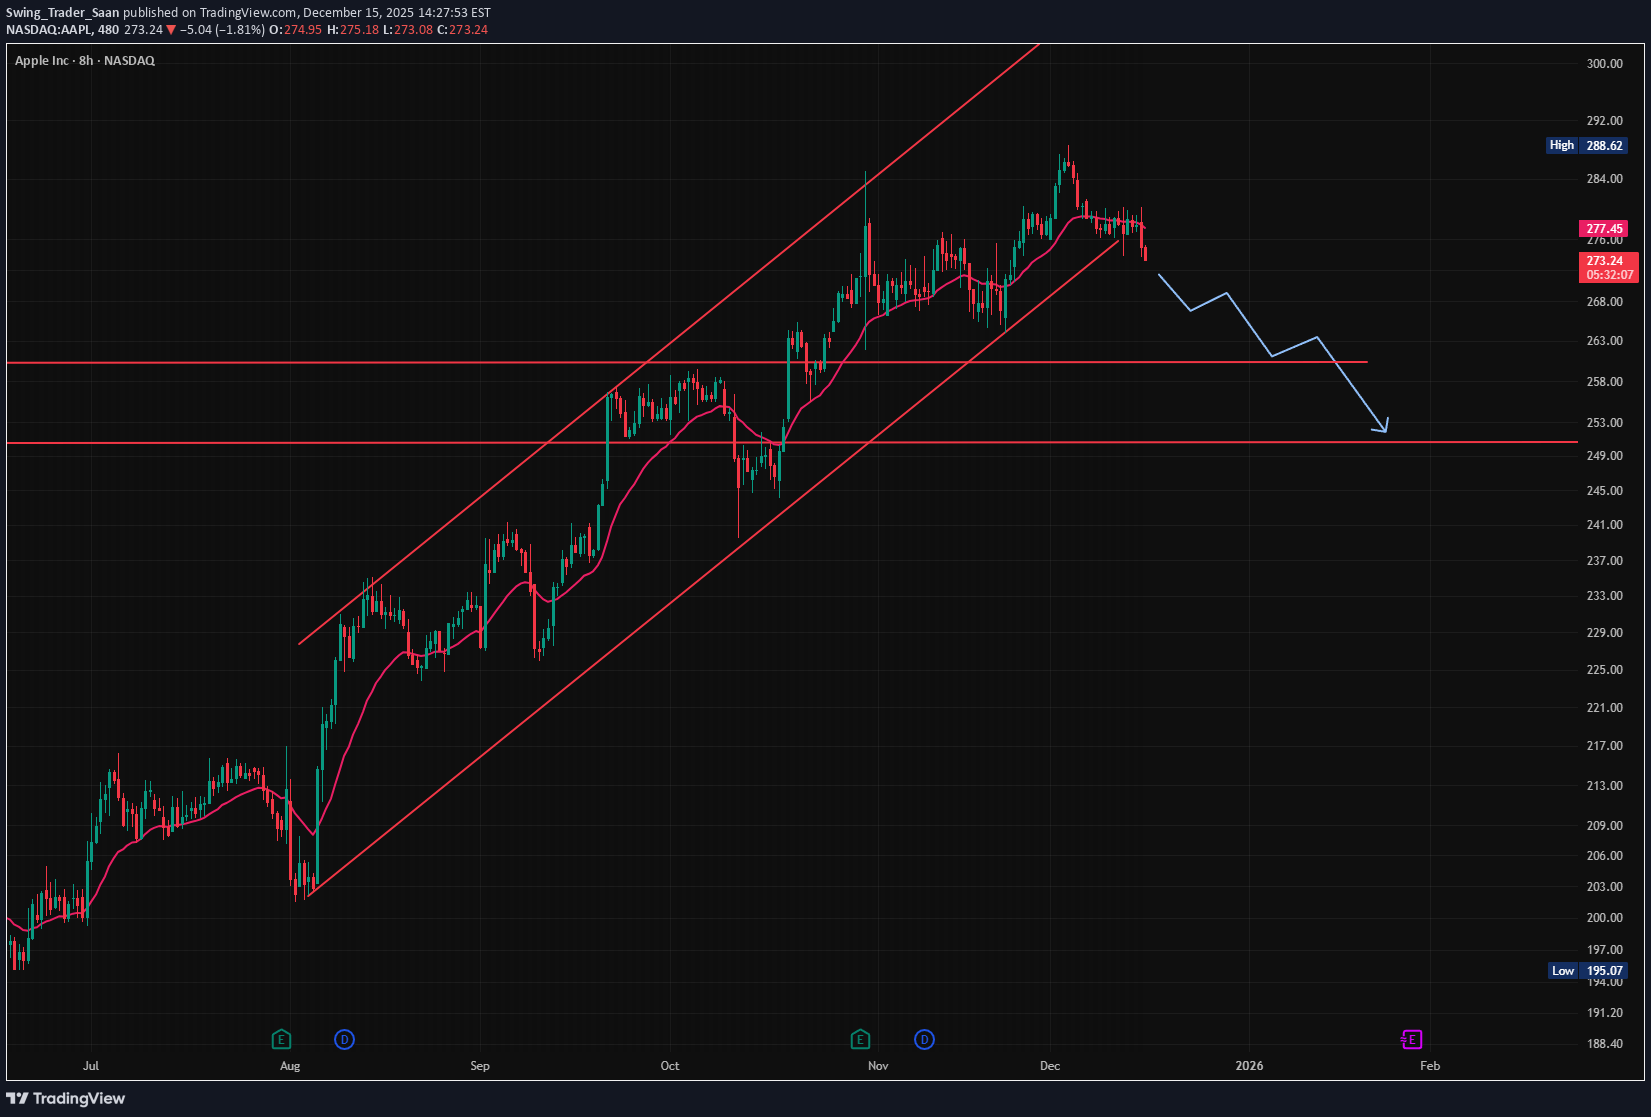Click the 2026 label on the time axis

pyautogui.click(x=1249, y=1066)
